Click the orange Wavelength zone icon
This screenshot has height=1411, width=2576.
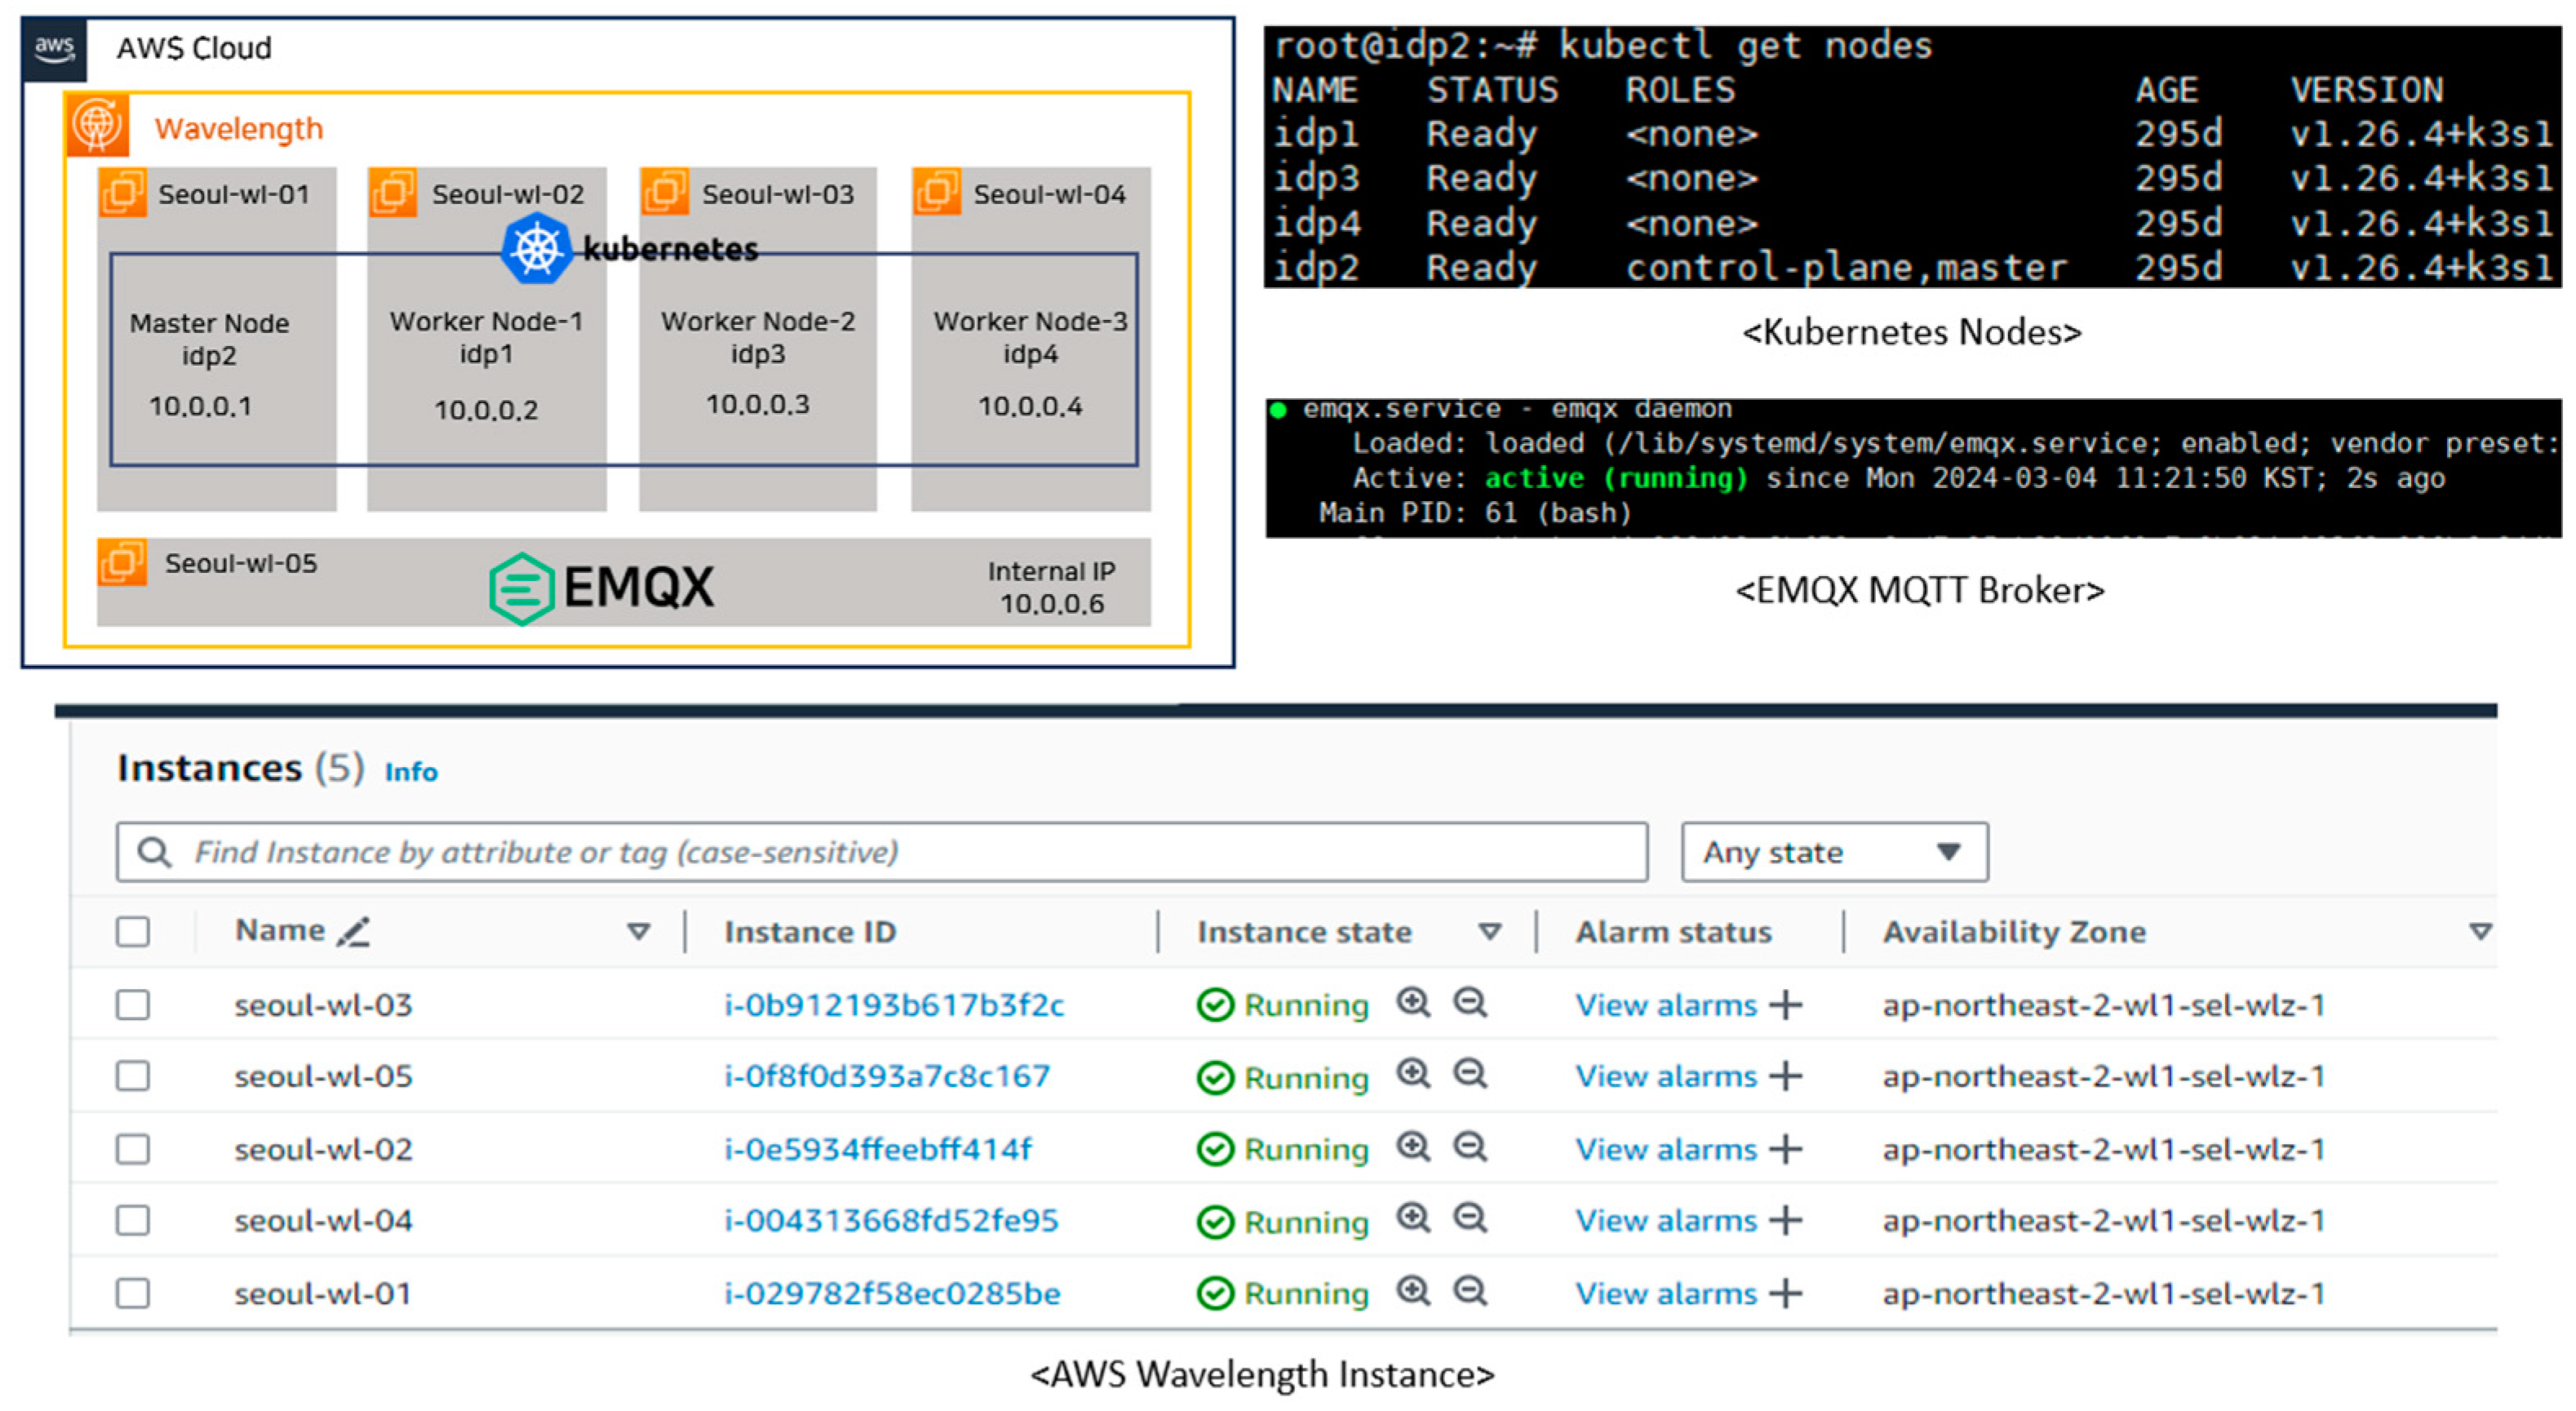pyautogui.click(x=97, y=125)
